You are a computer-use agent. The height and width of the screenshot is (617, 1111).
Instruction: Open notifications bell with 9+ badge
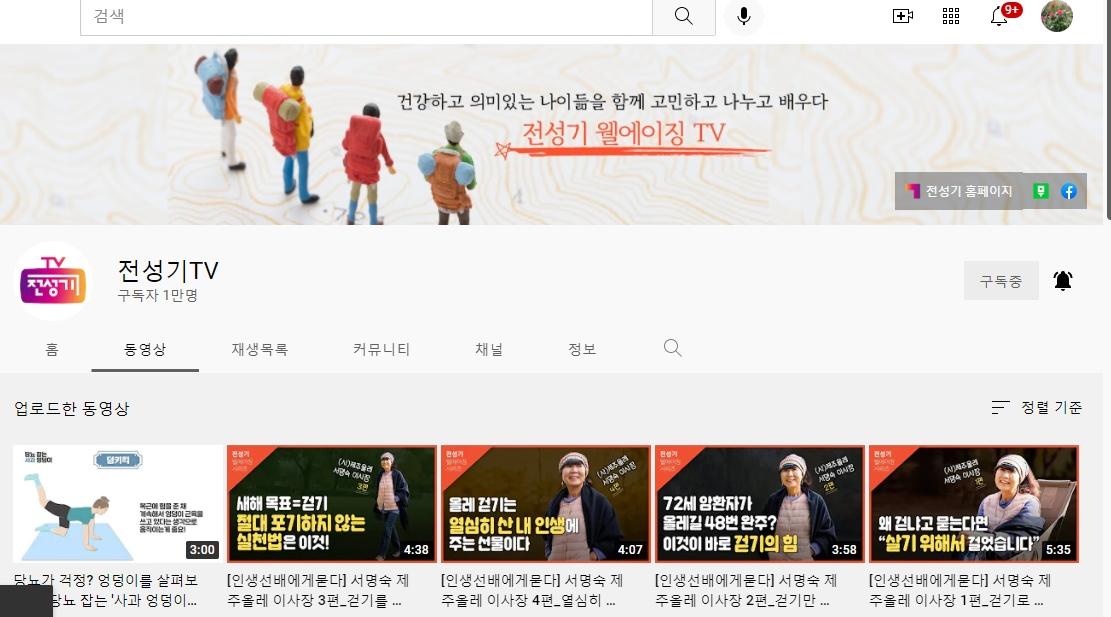(1000, 16)
